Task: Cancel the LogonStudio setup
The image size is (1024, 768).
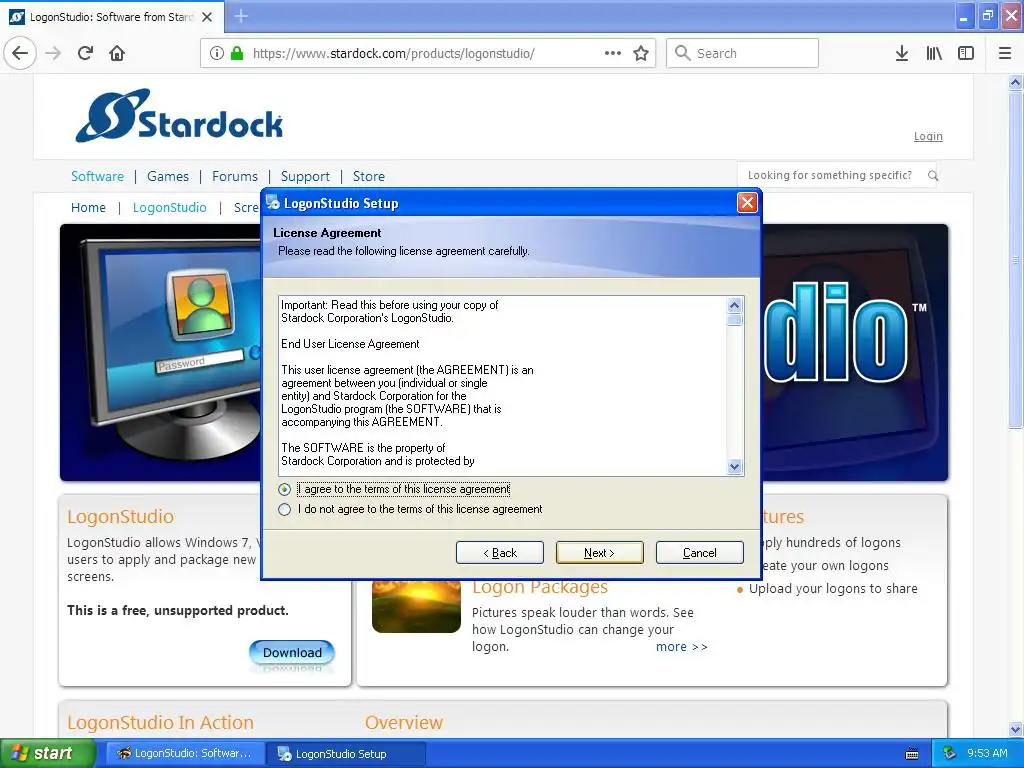Action: (699, 552)
